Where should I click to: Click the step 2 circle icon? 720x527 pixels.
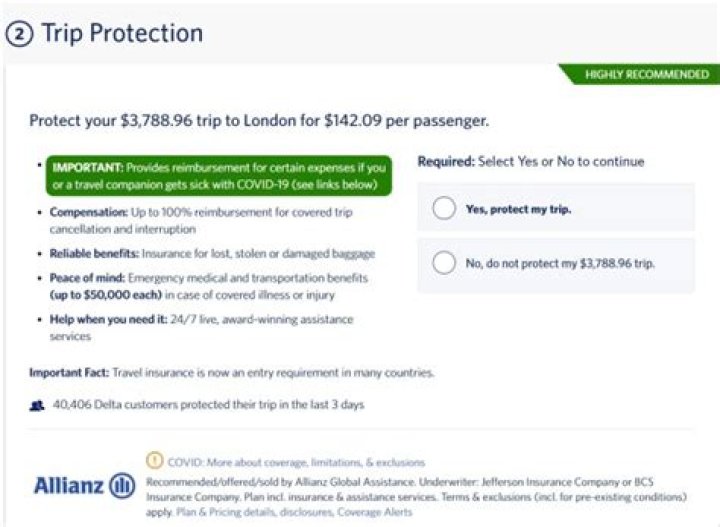pos(18,33)
